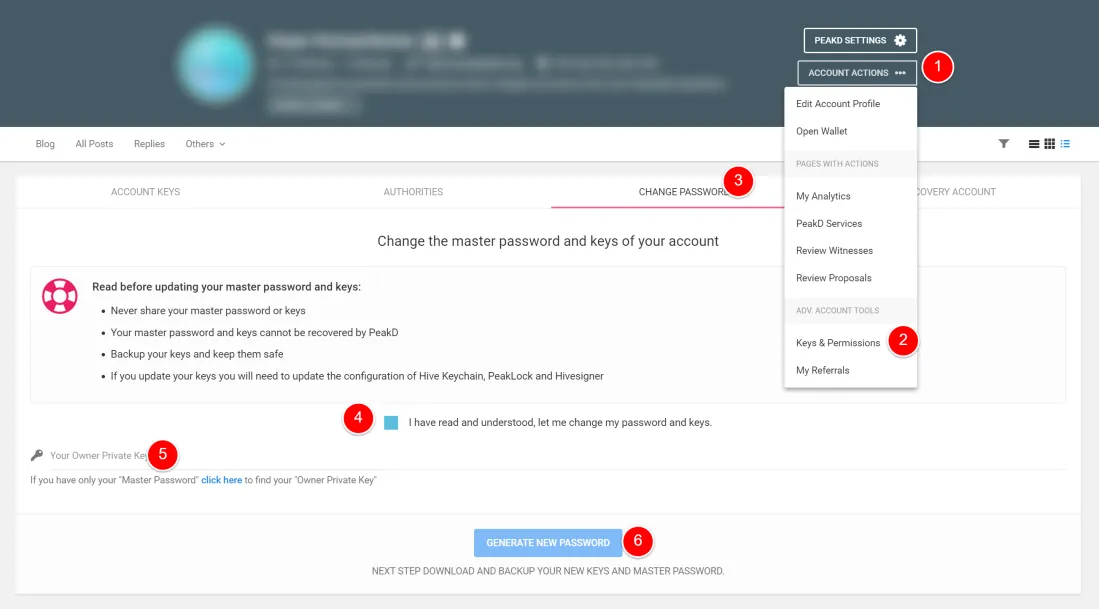Click the blurred profile avatar
Screen dimensions: 1099x609
[x=215, y=64]
